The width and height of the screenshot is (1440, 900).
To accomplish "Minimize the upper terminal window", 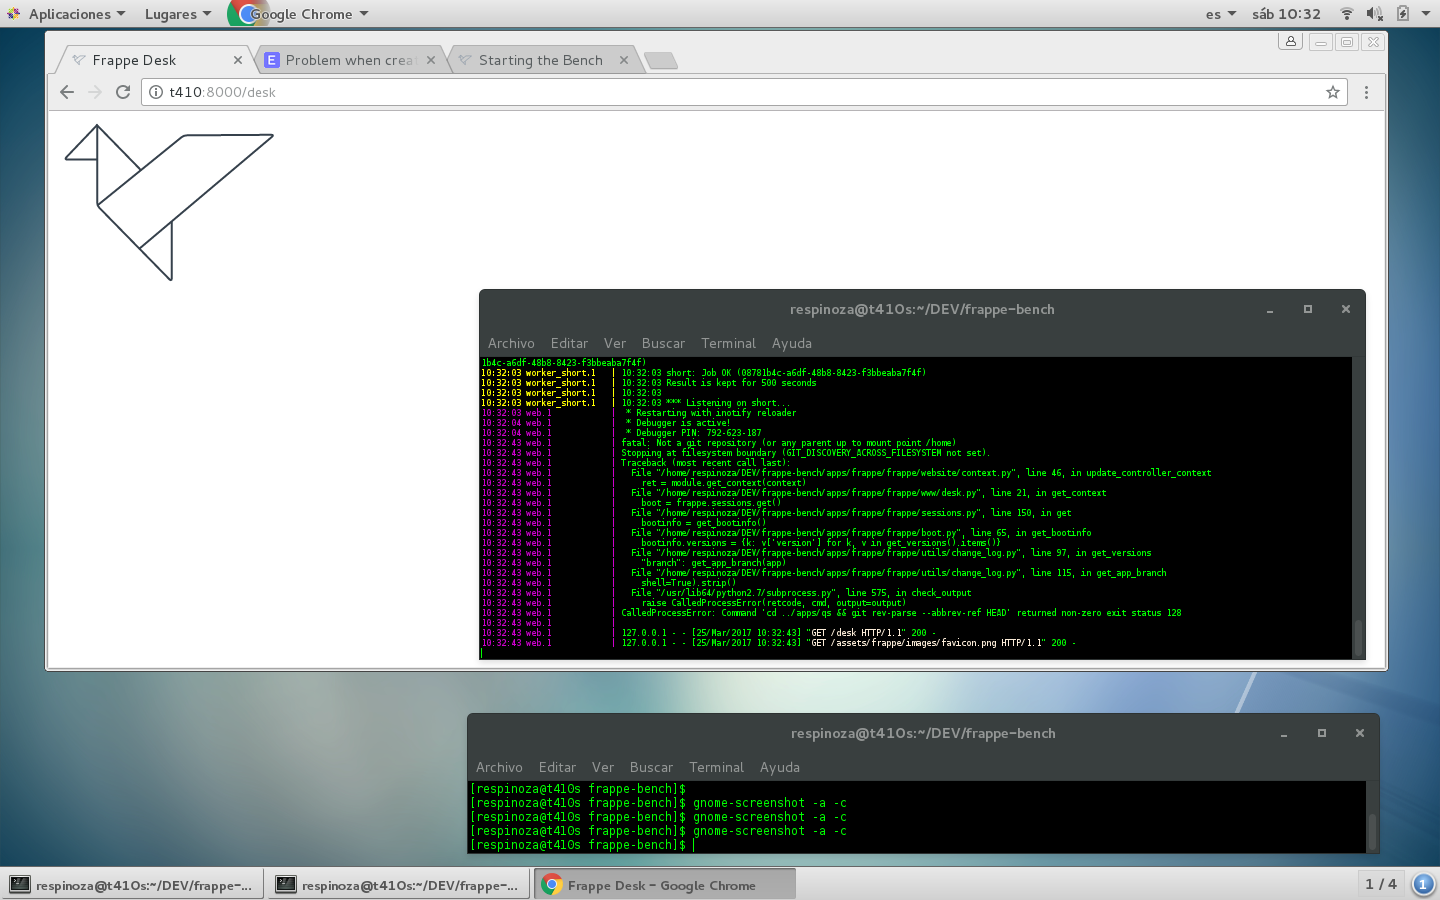I will [1270, 310].
